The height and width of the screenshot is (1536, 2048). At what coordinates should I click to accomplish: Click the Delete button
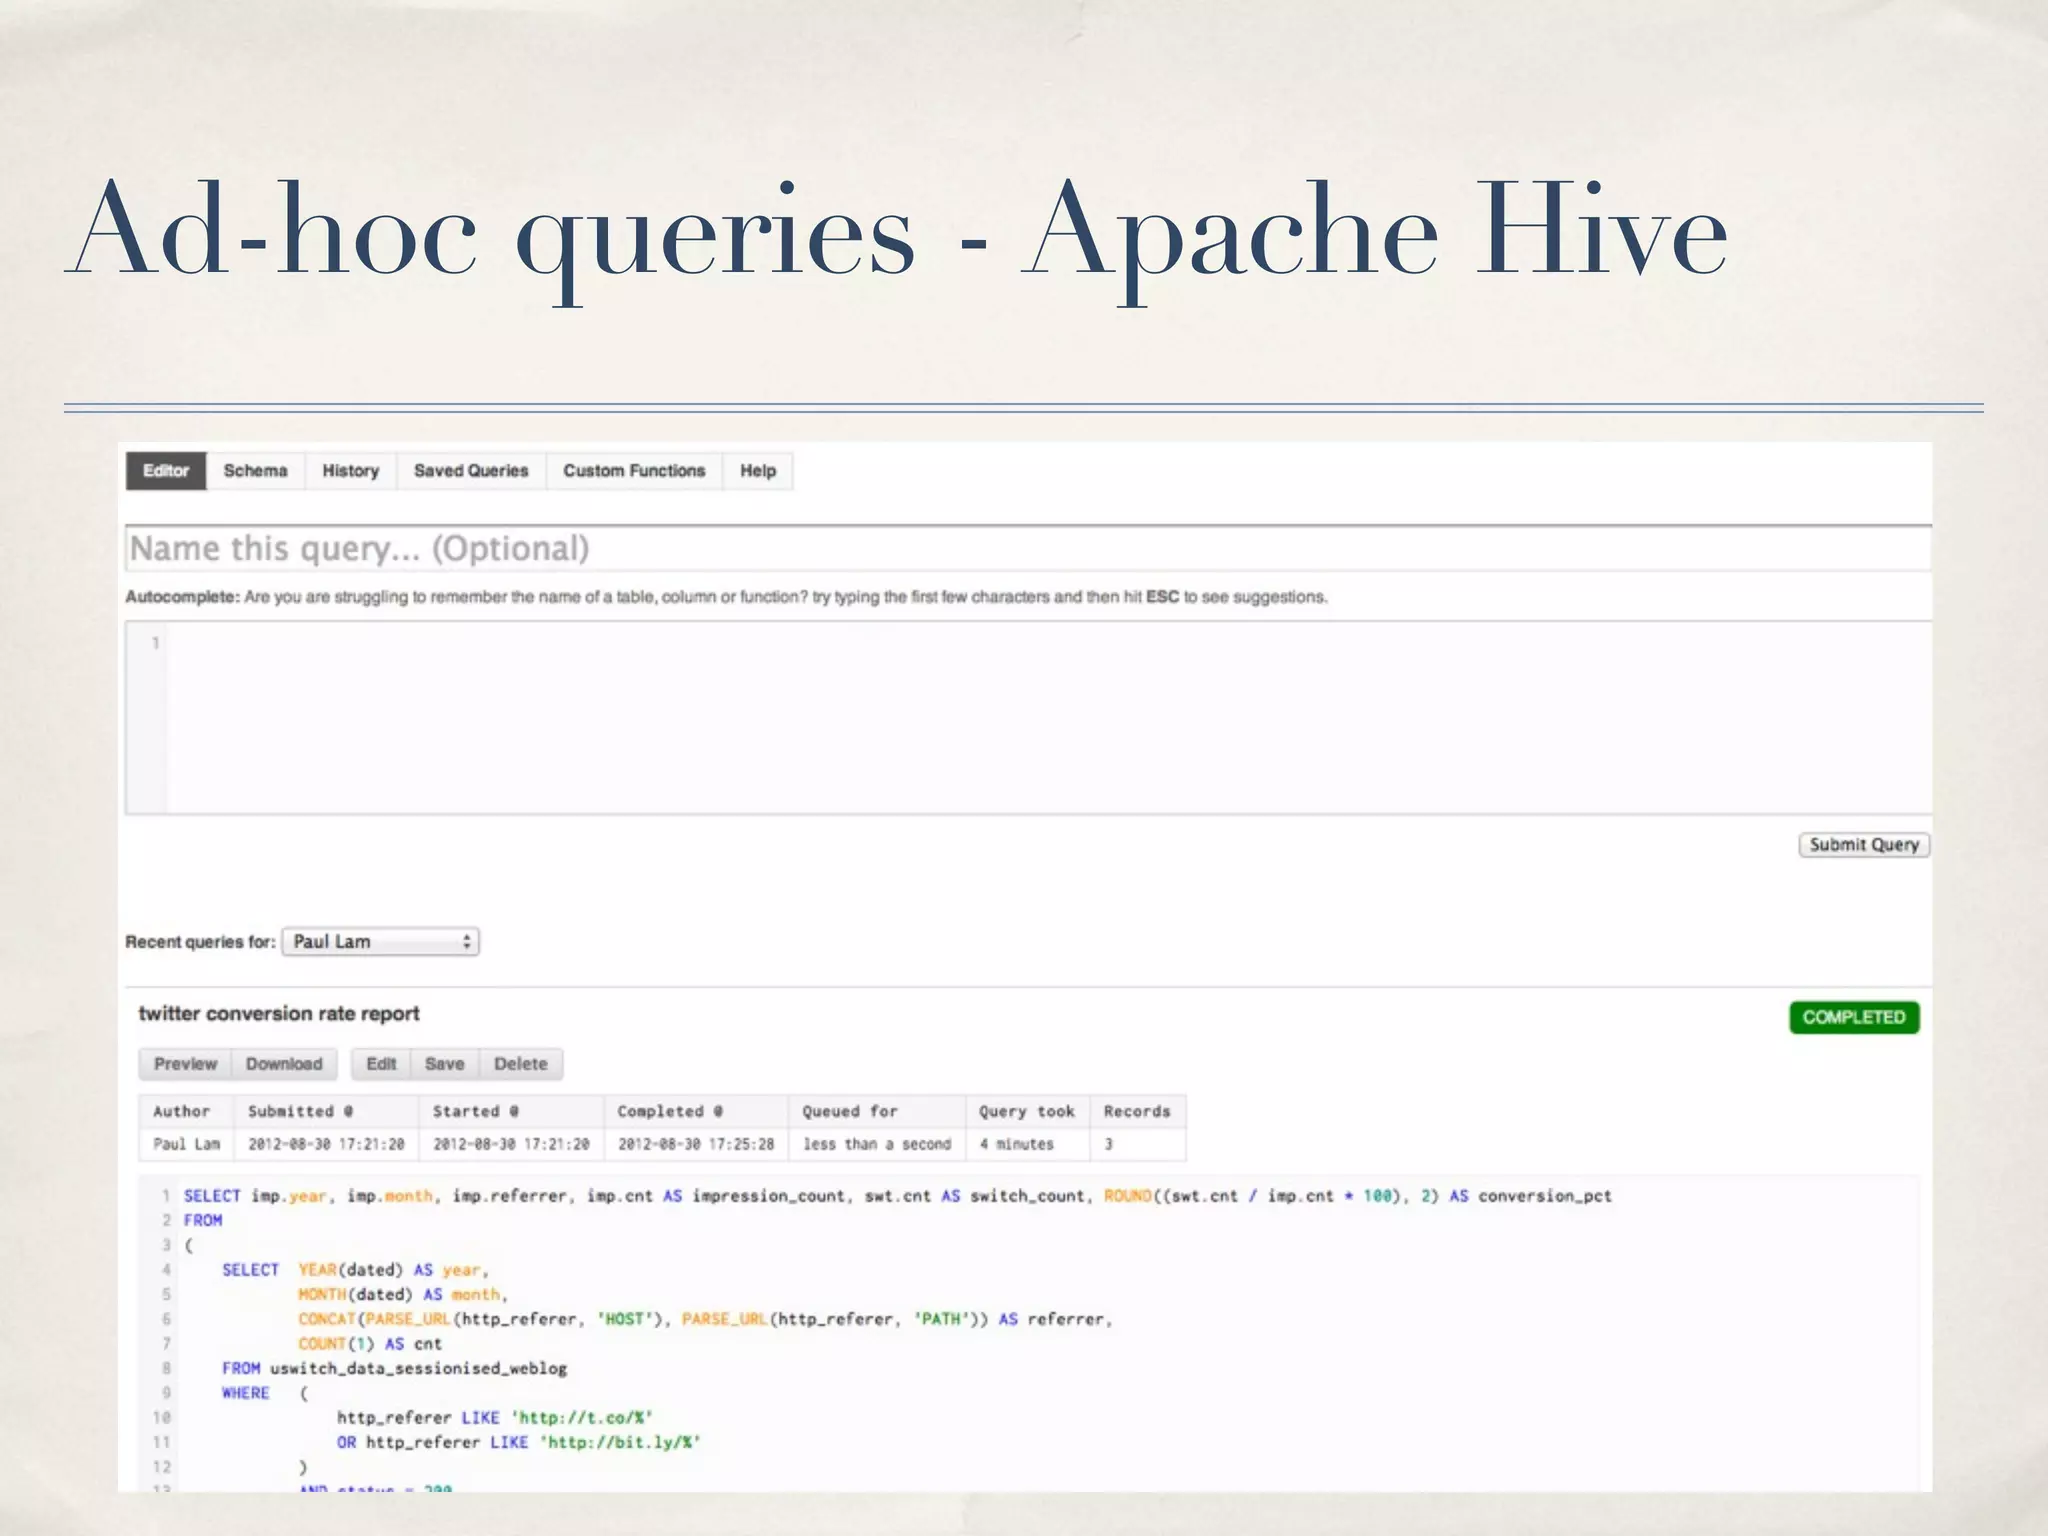click(521, 1064)
